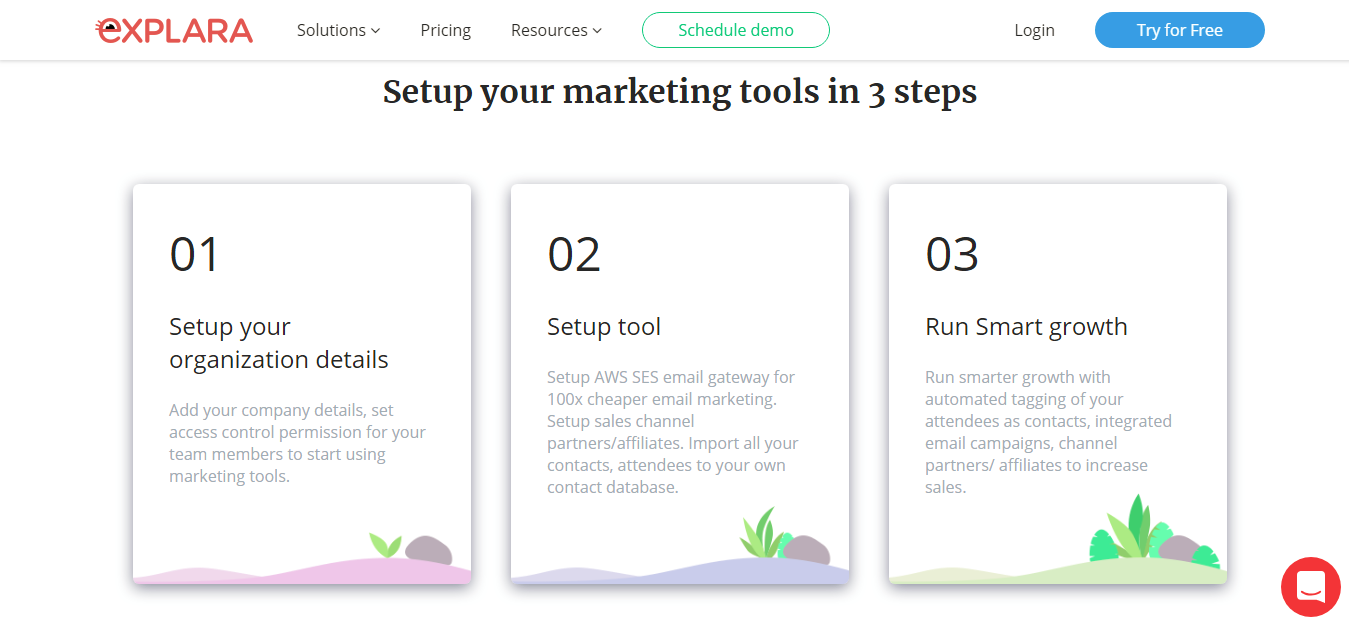This screenshot has height=631, width=1349.
Task: Click the company details description paragraph
Action: coord(298,443)
